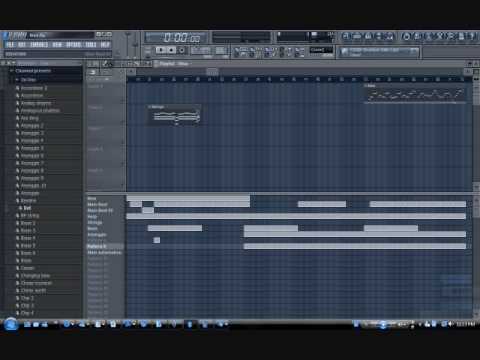Open the EDIT menu

22,45
